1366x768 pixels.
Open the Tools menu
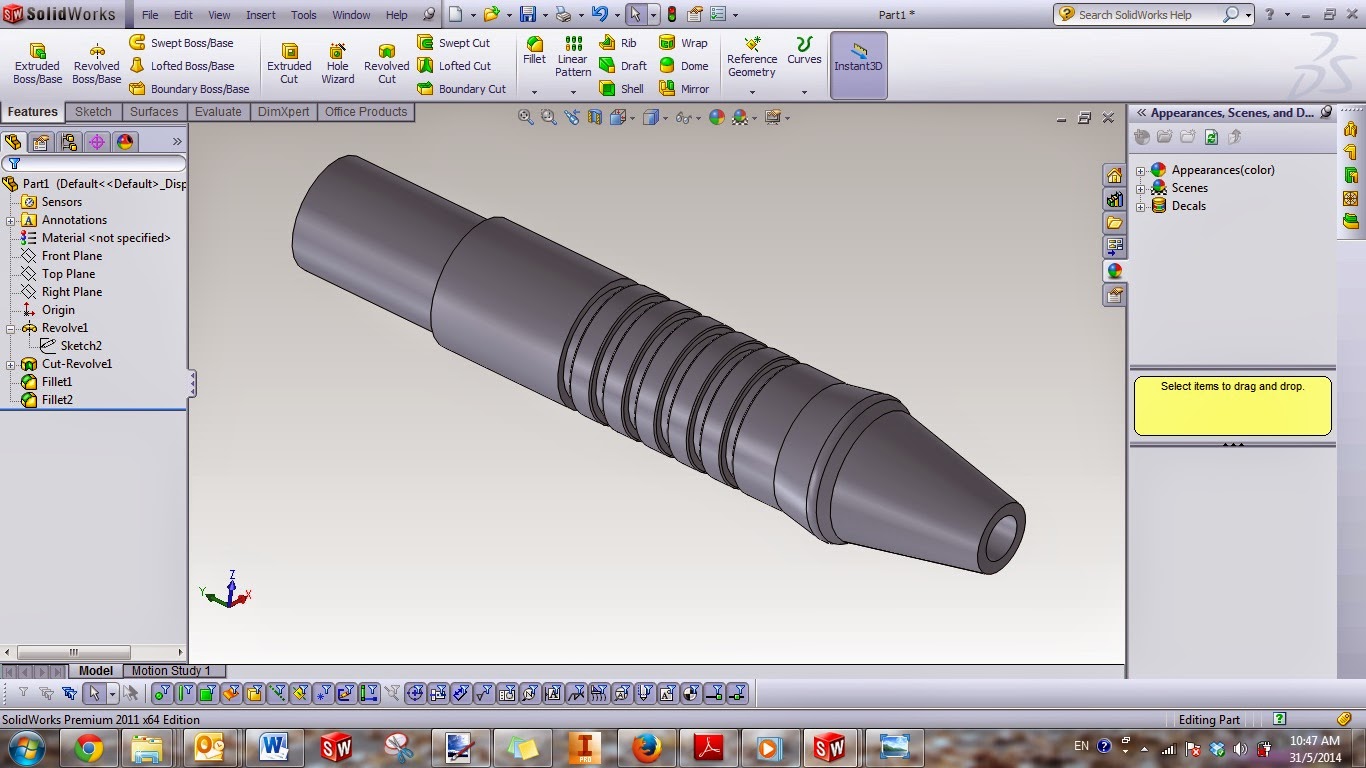pyautogui.click(x=304, y=15)
